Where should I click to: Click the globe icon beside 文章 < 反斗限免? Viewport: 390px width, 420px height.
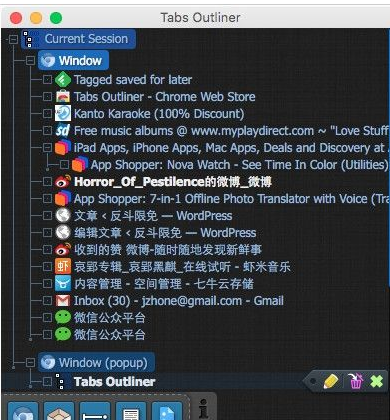pyautogui.click(x=63, y=215)
